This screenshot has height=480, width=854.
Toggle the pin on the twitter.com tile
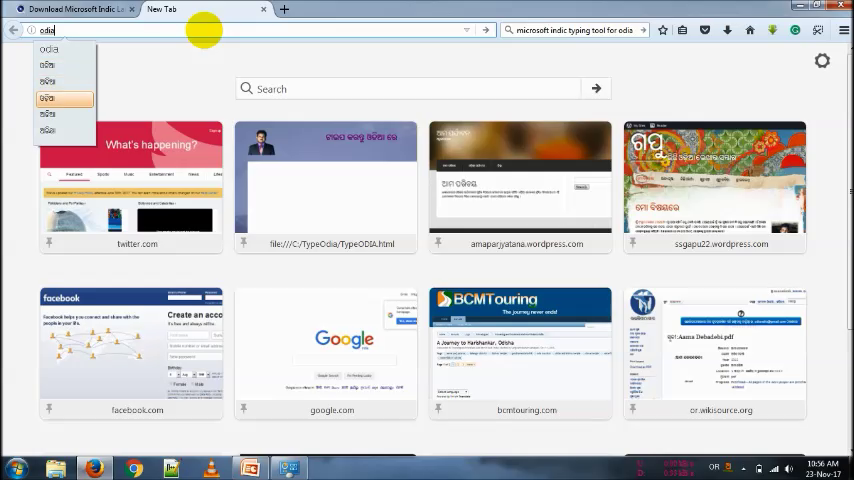click(49, 242)
